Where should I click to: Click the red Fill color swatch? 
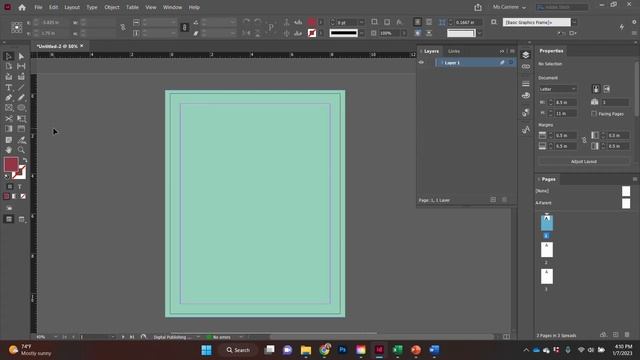pos(11,164)
